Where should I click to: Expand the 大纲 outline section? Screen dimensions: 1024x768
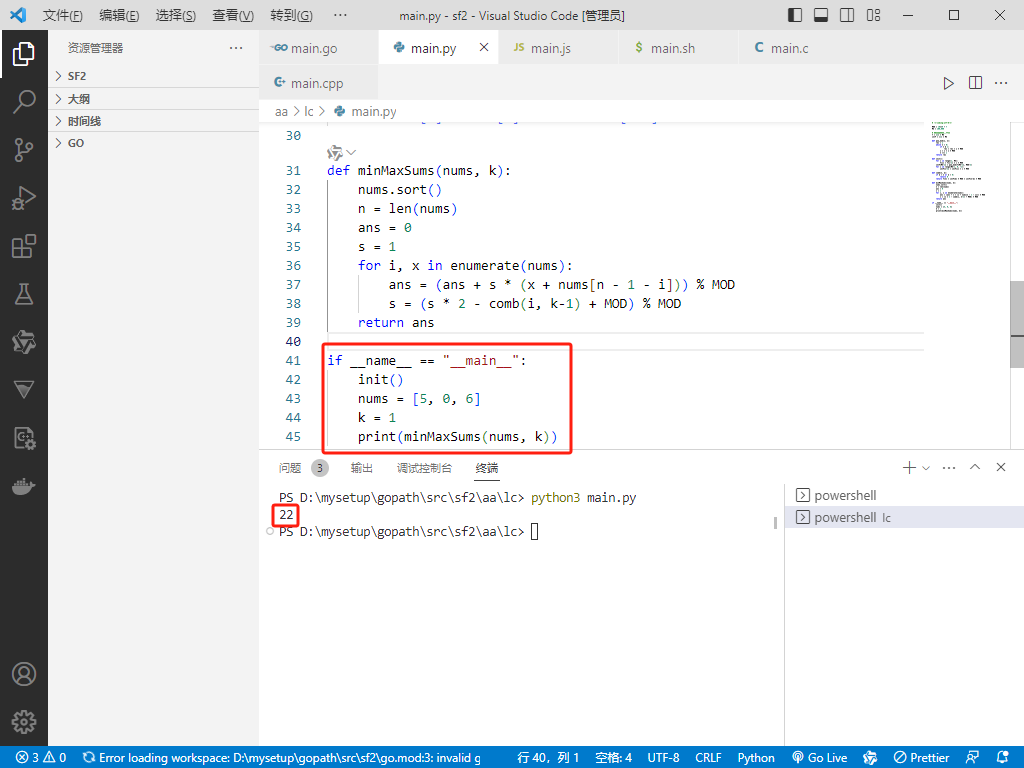coord(153,99)
